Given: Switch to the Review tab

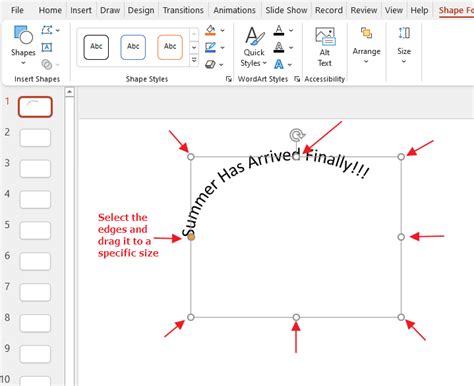Looking at the screenshot, I should pyautogui.click(x=364, y=10).
